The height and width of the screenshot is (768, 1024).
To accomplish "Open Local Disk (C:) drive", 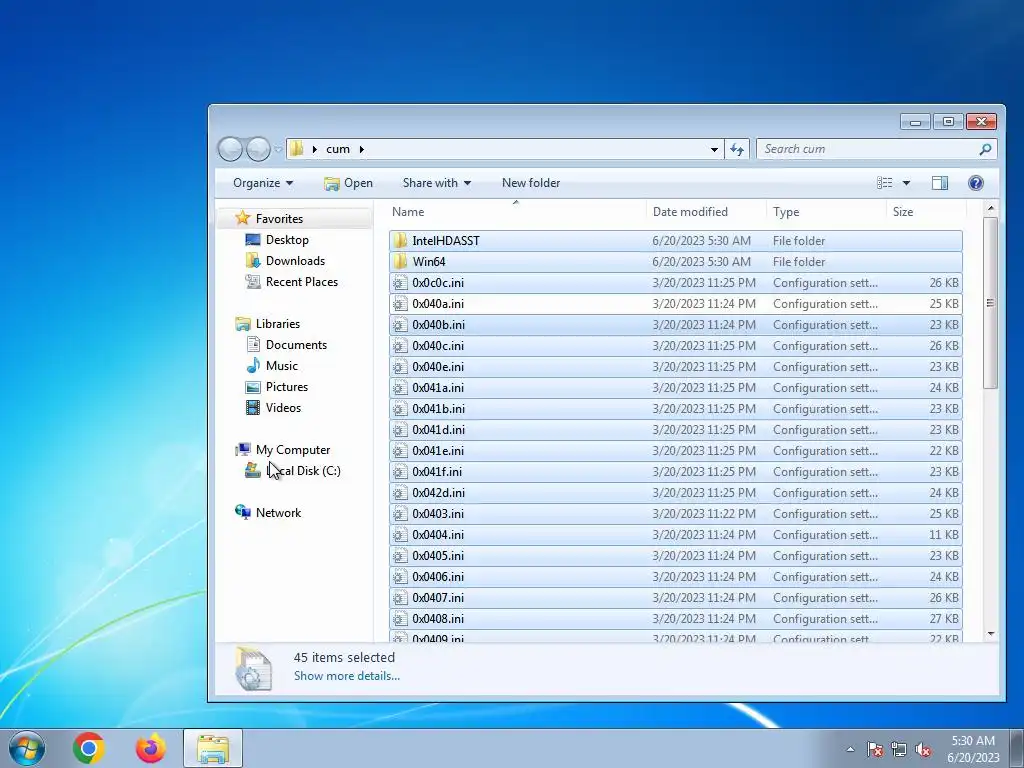I will click(x=303, y=470).
